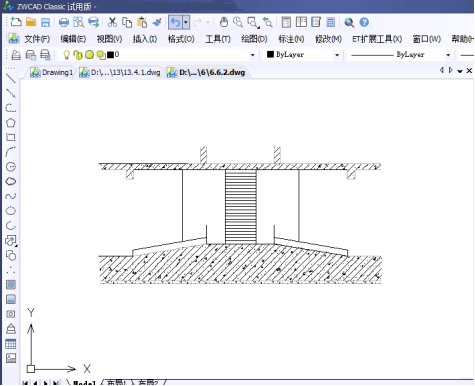The width and height of the screenshot is (475, 386).
Task: Open the Hatch fill tool
Action: (x=11, y=284)
